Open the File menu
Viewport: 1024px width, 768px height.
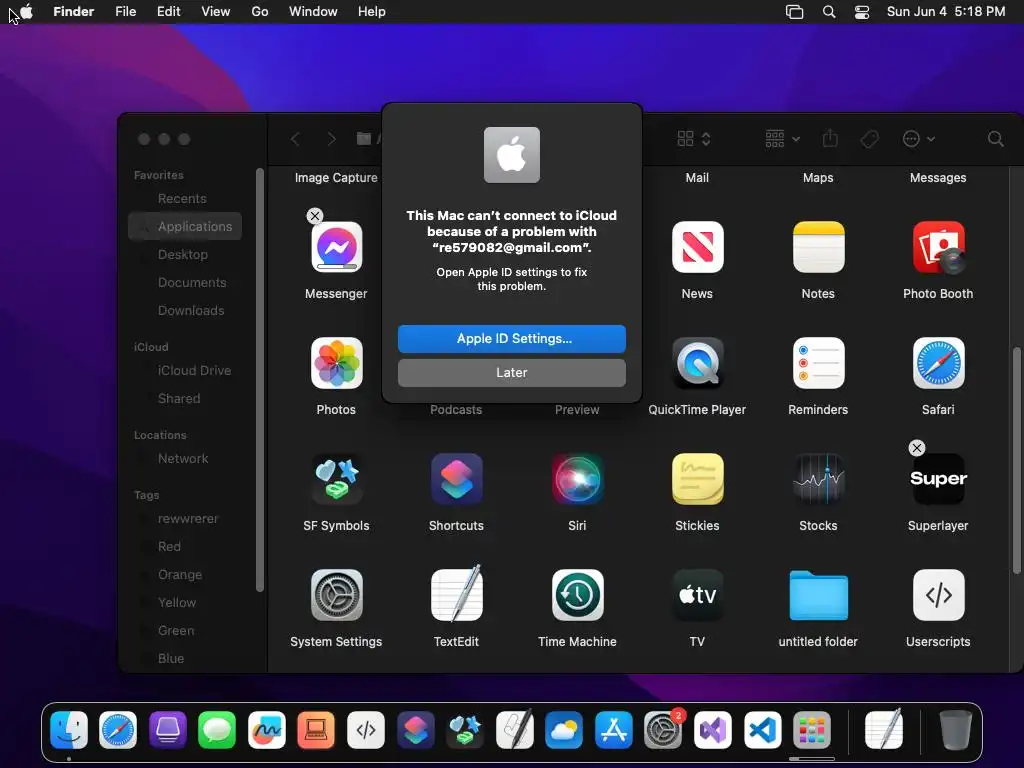tap(125, 11)
